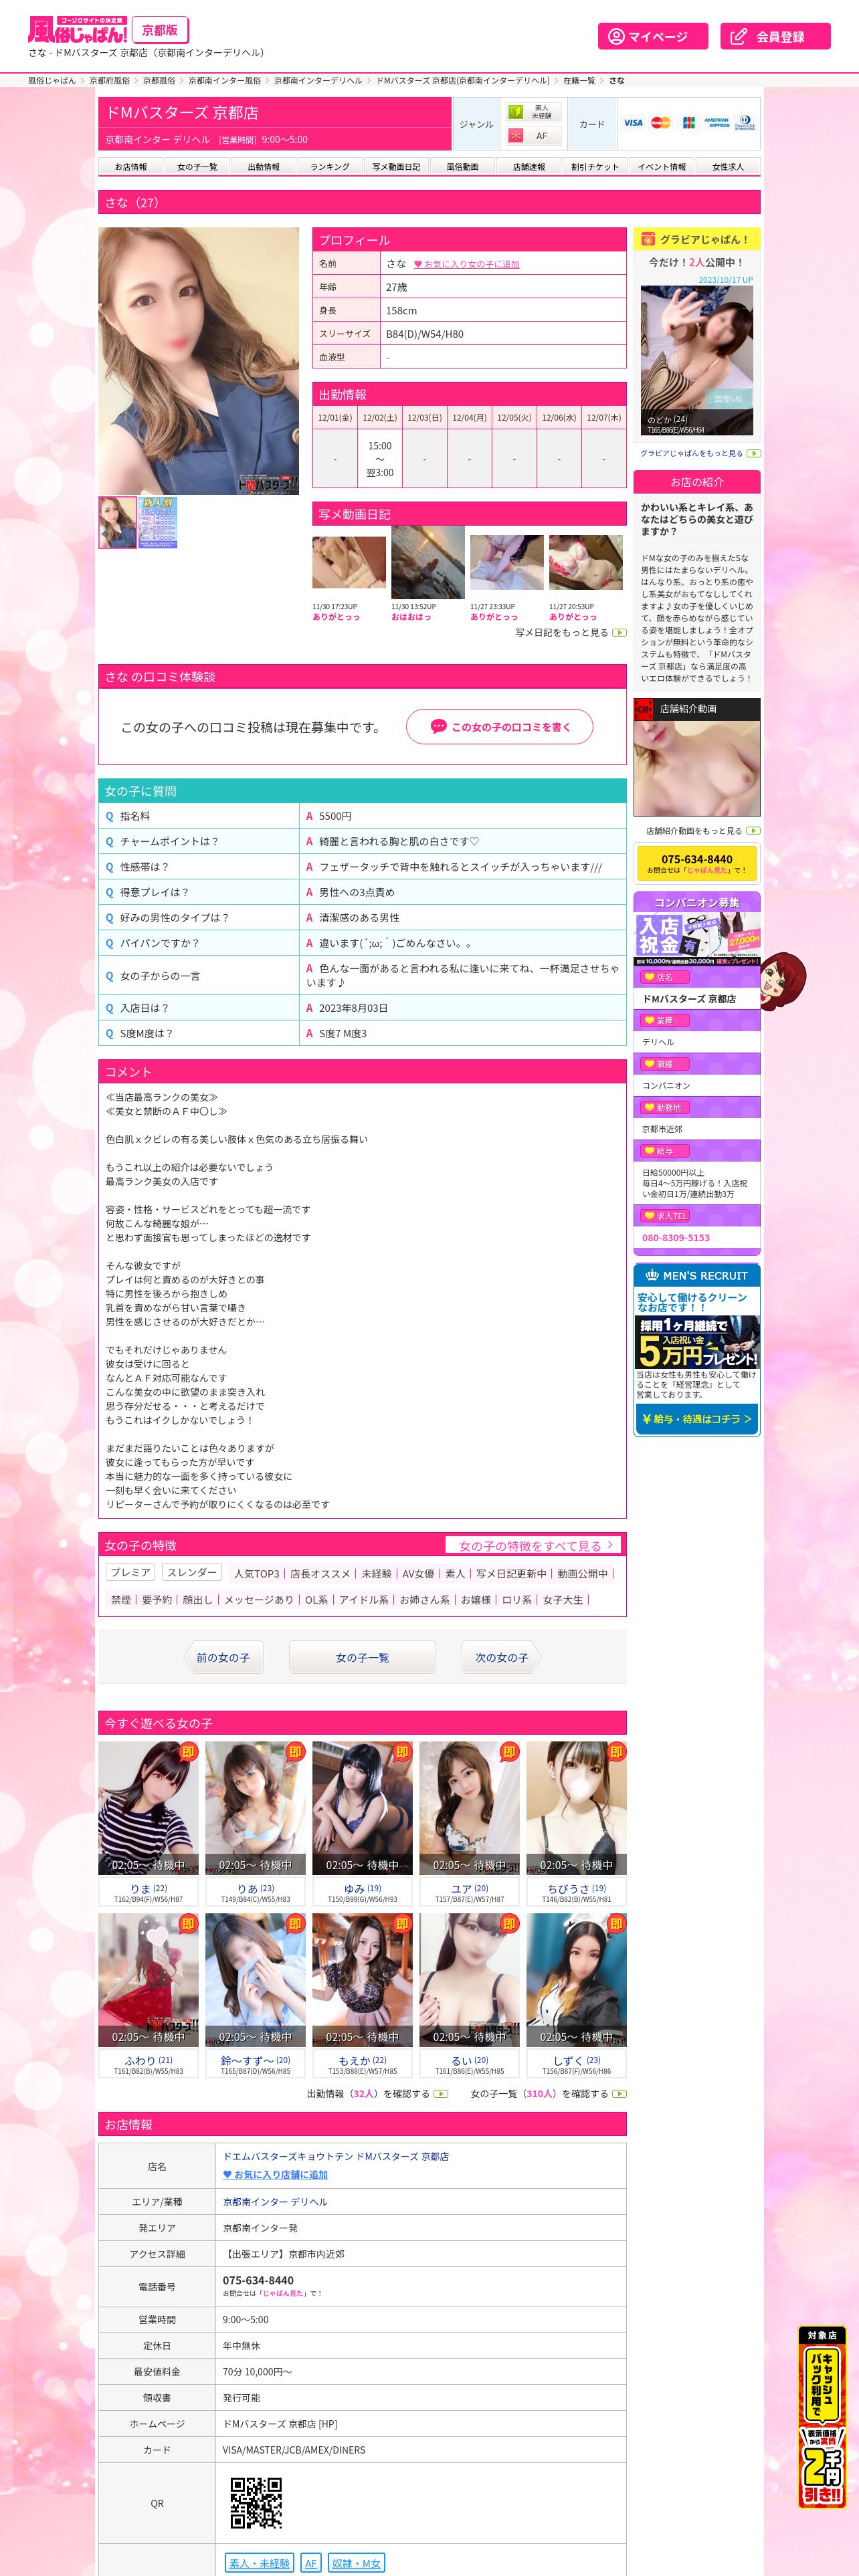Image resolution: width=859 pixels, height=2576 pixels.
Task: Click お気に入り店舗に追加 link
Action: 275,2174
